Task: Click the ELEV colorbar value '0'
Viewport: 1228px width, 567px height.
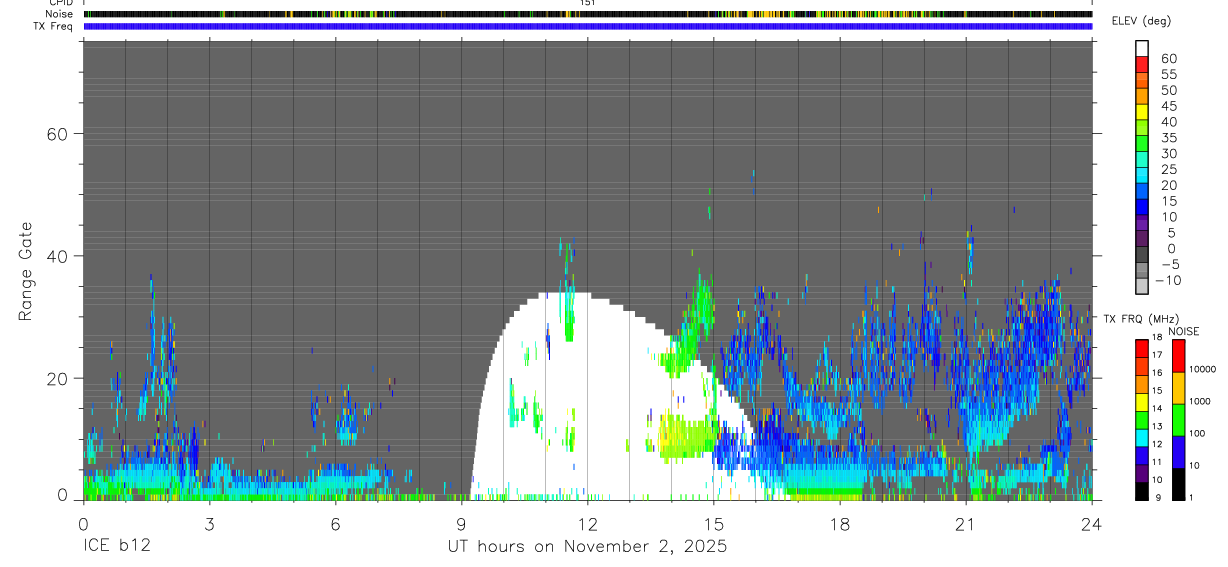Action: (x=1172, y=249)
